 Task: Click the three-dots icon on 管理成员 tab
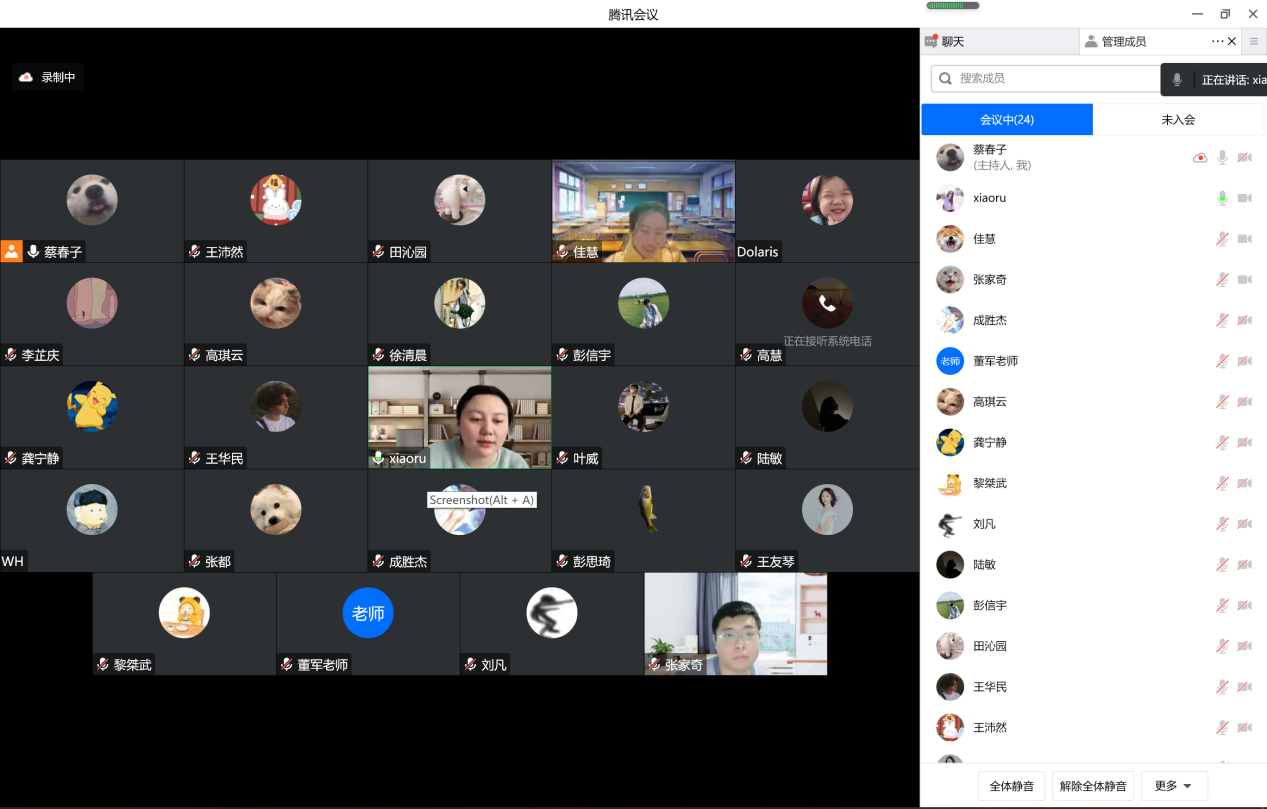1217,41
